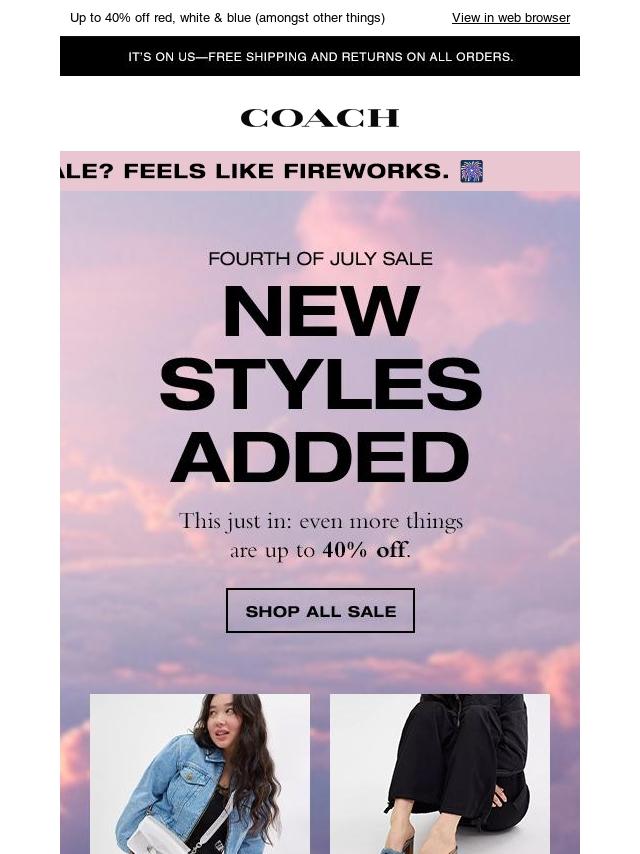The height and width of the screenshot is (854, 640).
Task: Open the denim jacket model product photo
Action: (200, 773)
